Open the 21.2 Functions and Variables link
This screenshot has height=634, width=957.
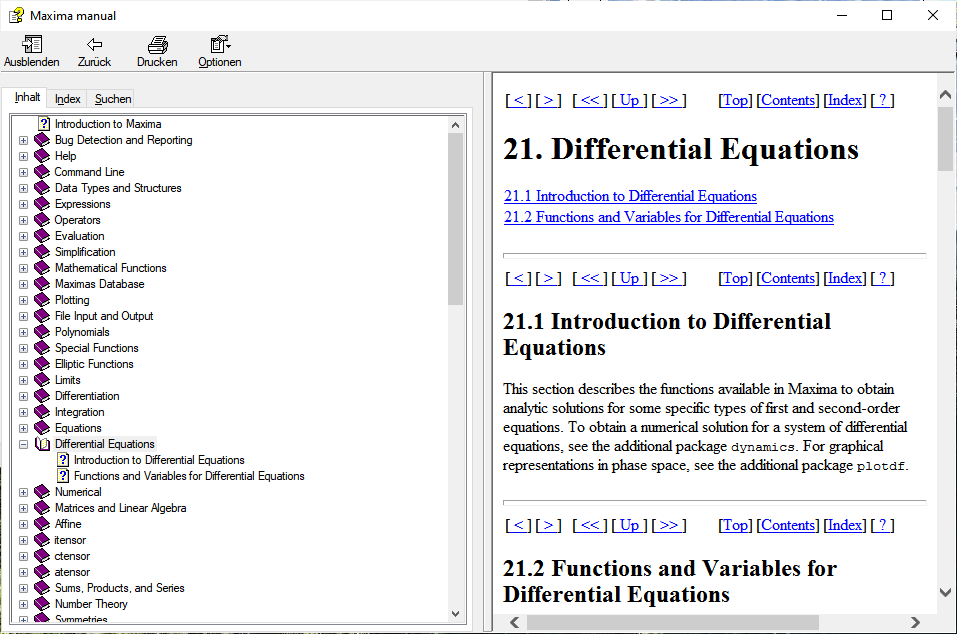coord(668,217)
